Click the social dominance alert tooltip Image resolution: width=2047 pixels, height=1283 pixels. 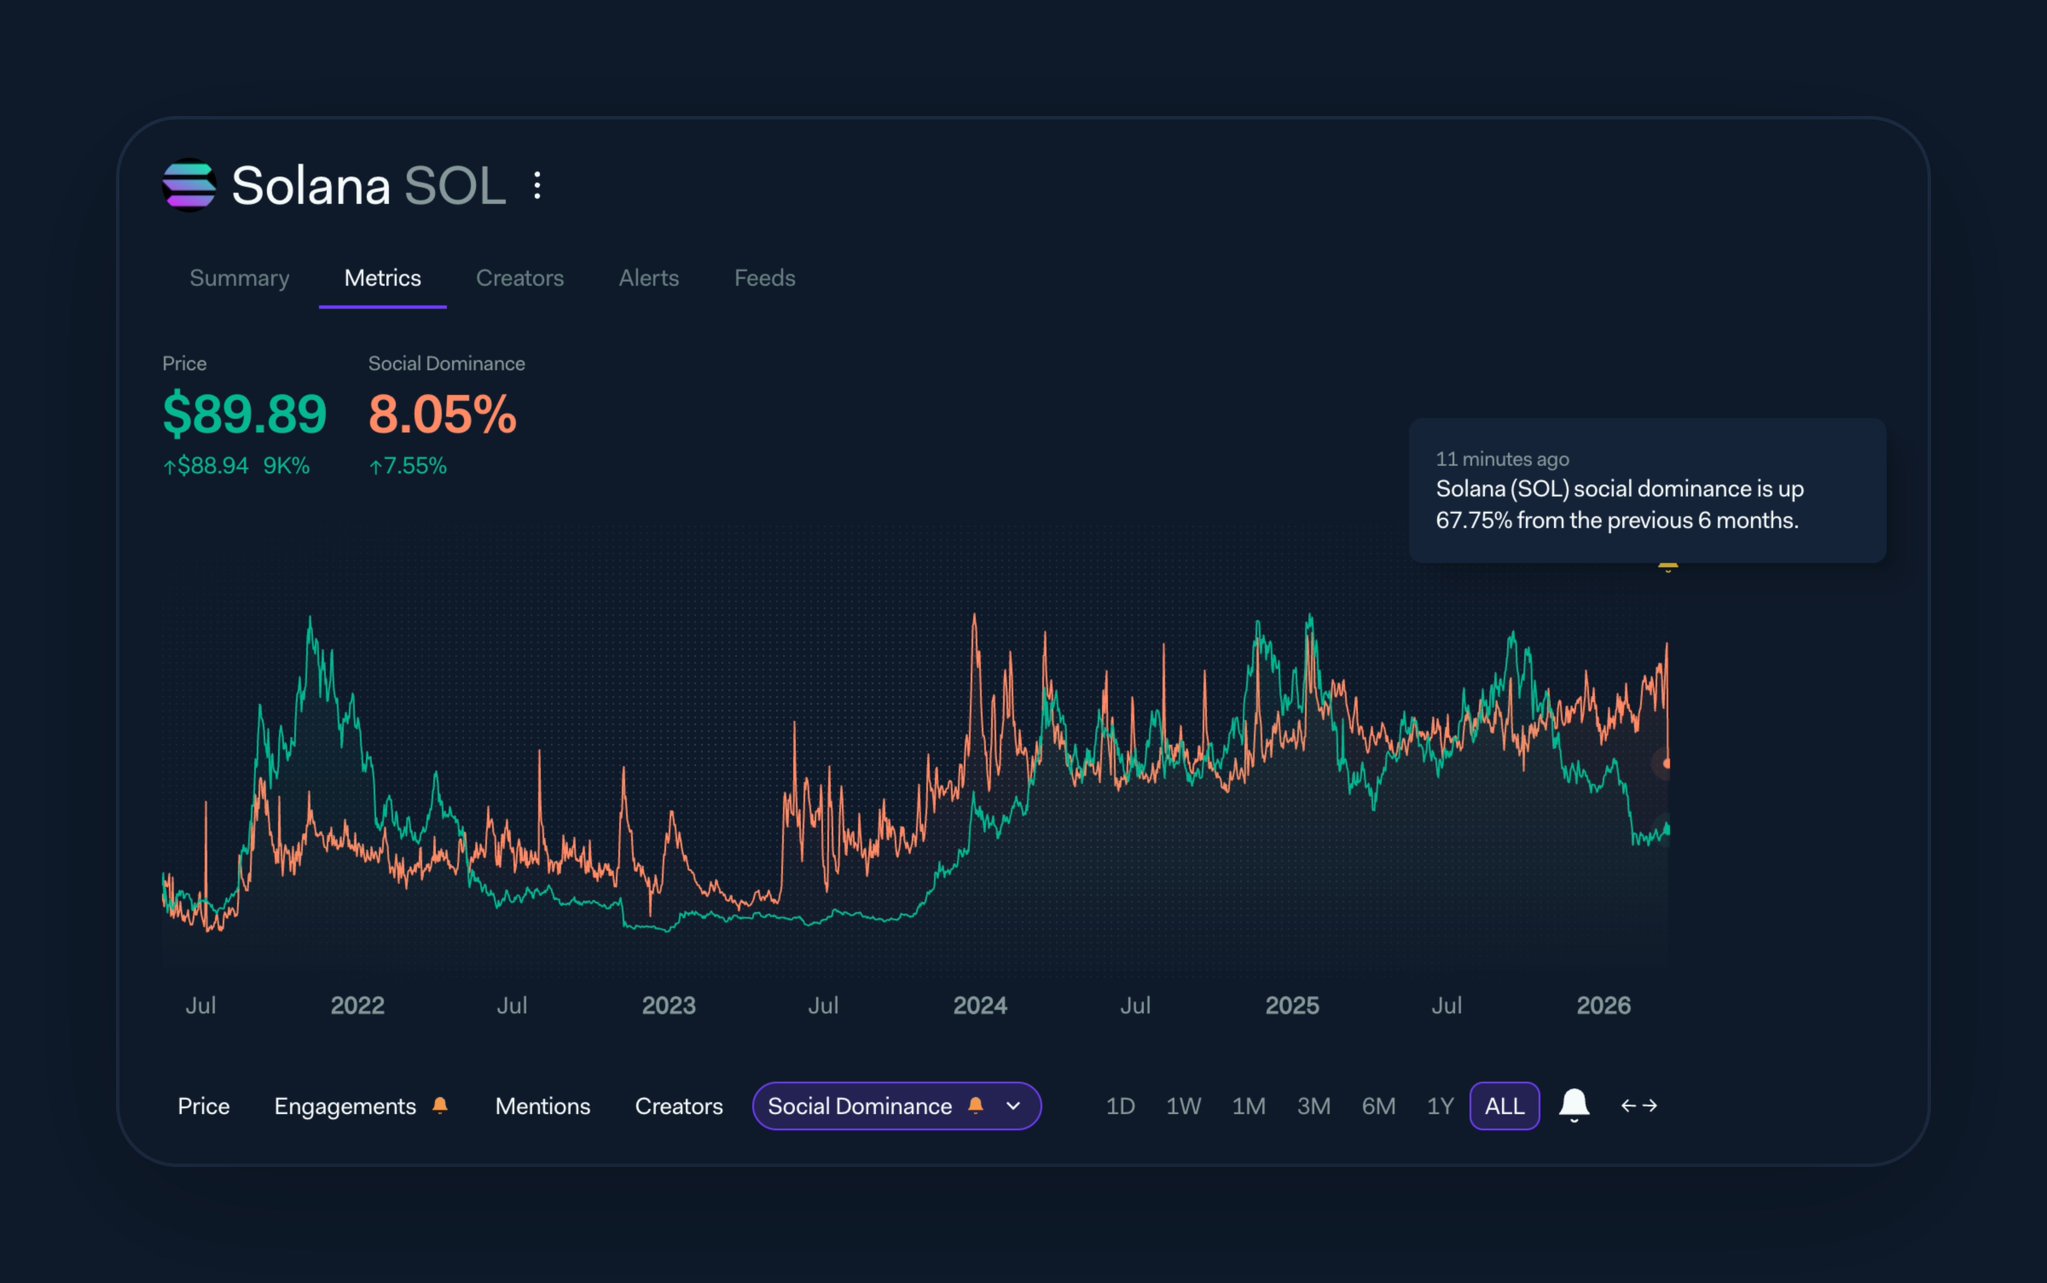tap(1646, 491)
